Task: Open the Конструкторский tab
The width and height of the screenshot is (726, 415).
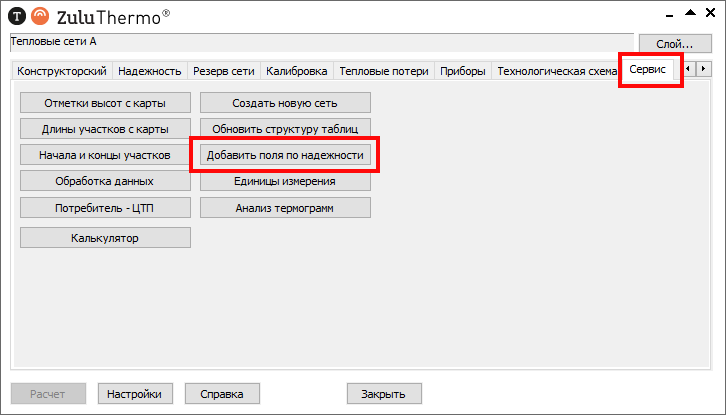Action: click(x=61, y=71)
